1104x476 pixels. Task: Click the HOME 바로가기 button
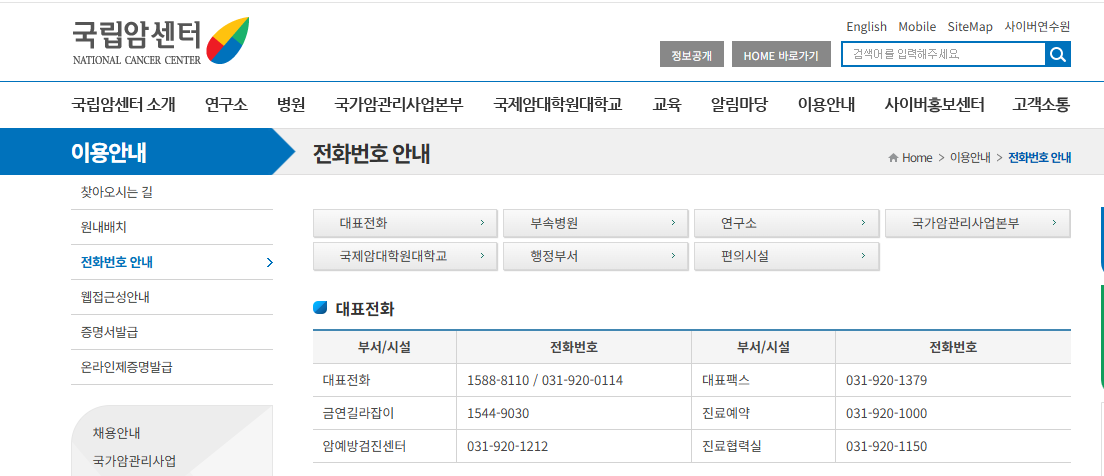[x=781, y=55]
